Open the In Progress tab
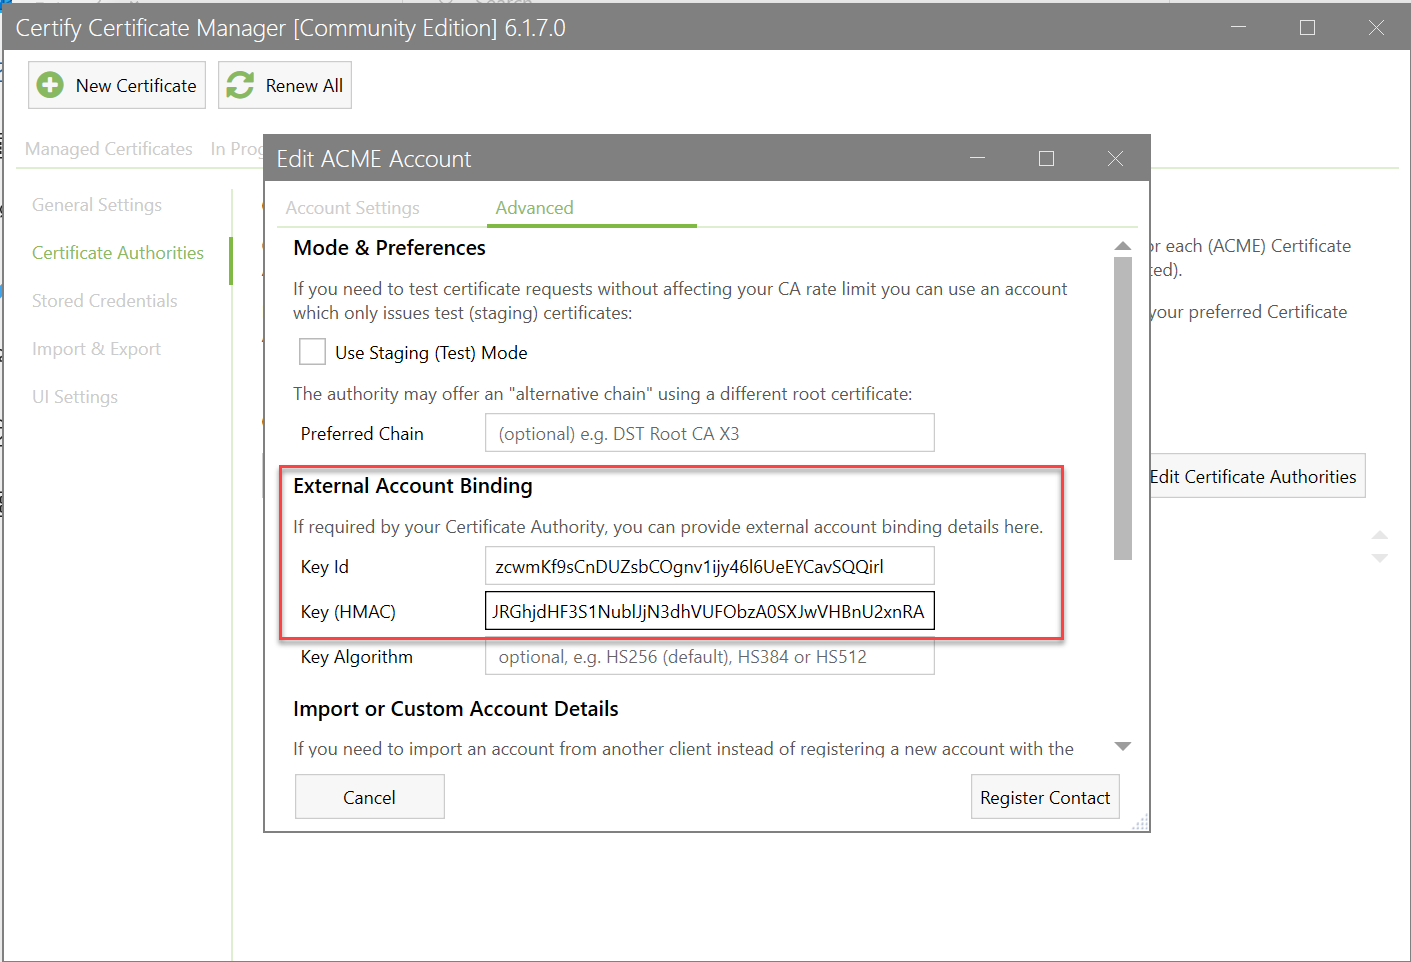 click(x=237, y=148)
